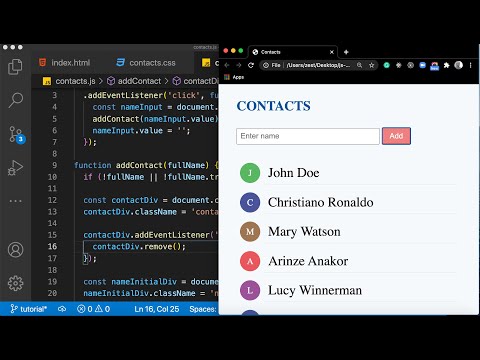Click the red A initial avatar
The image size is (480, 360).
[250, 261]
